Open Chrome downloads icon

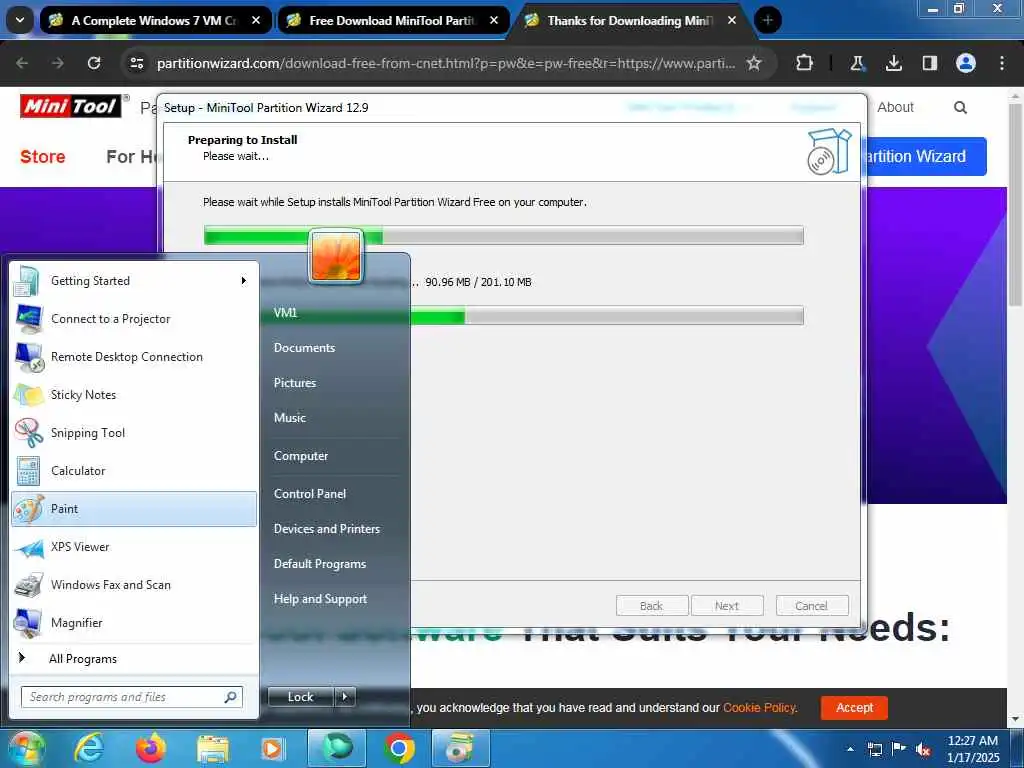point(894,63)
